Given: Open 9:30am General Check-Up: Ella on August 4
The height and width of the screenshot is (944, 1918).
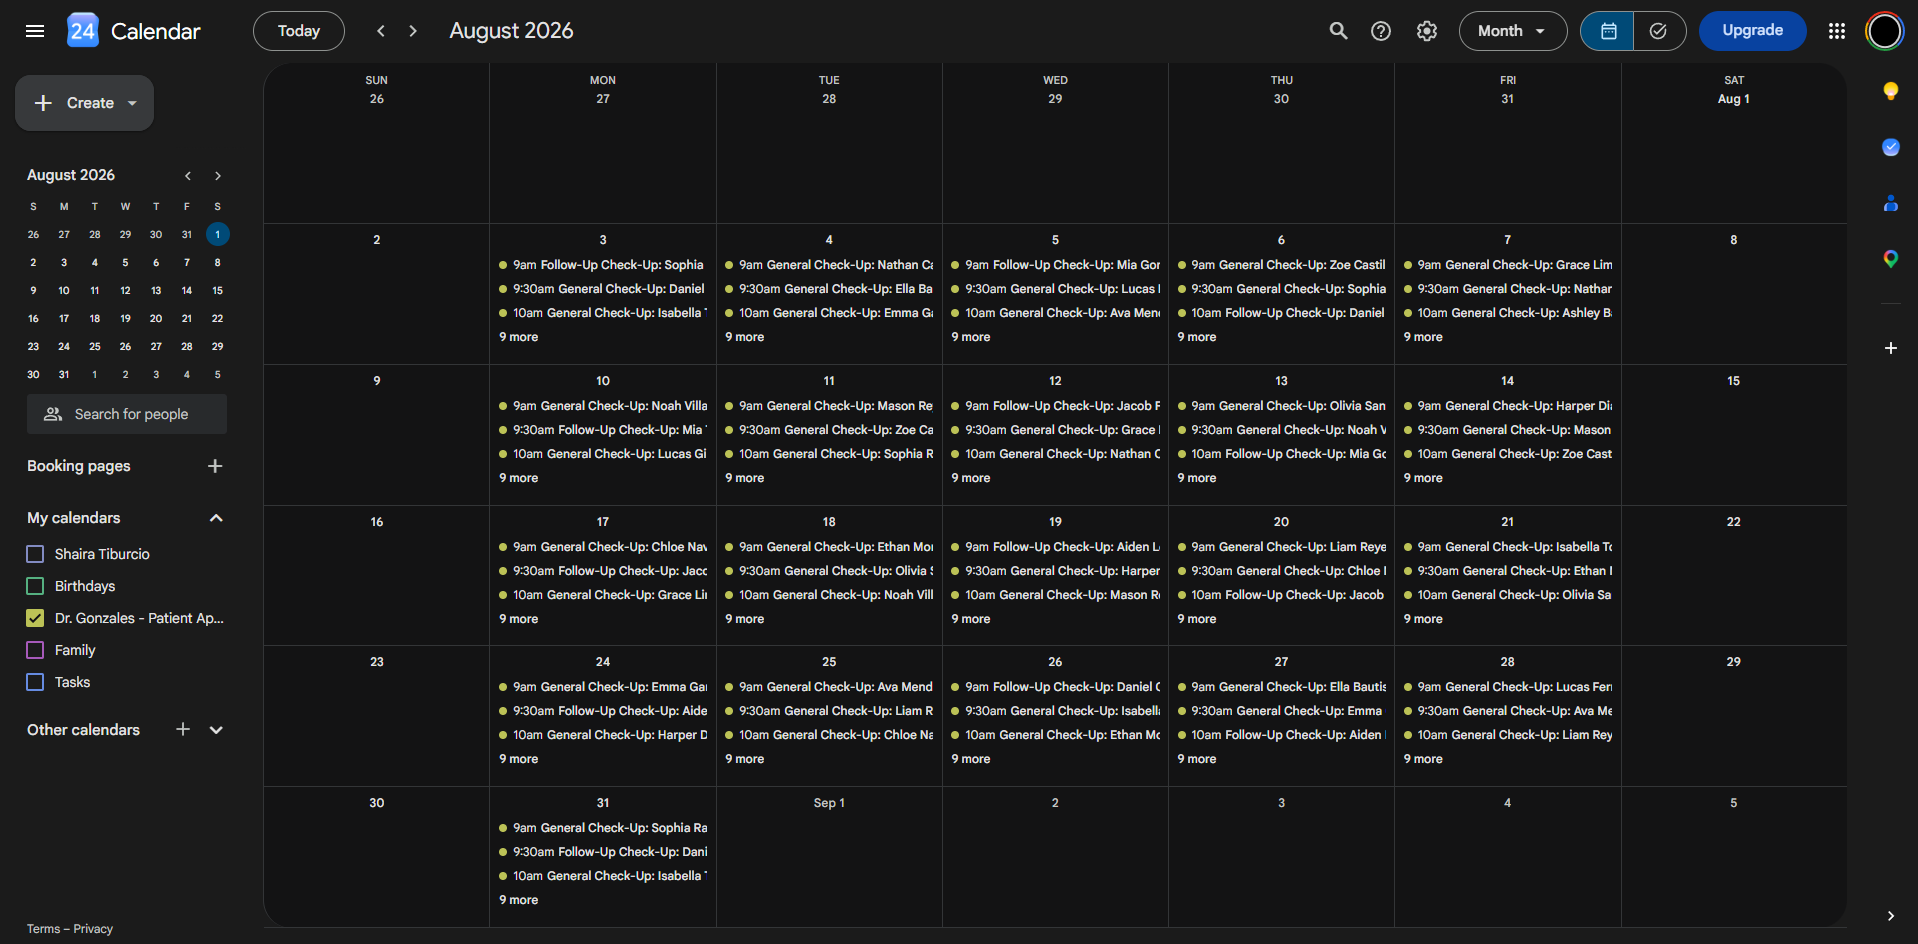Looking at the screenshot, I should pos(829,289).
